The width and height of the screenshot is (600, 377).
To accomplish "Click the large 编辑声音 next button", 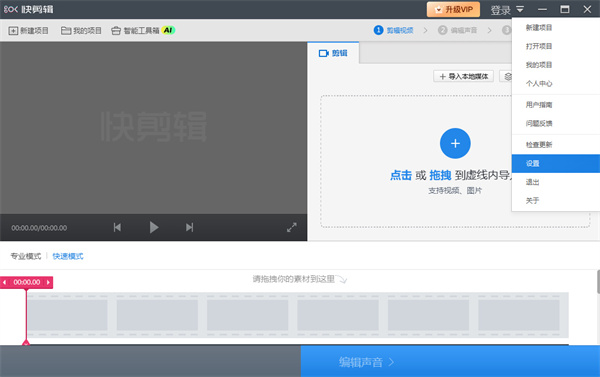I will [x=450, y=361].
